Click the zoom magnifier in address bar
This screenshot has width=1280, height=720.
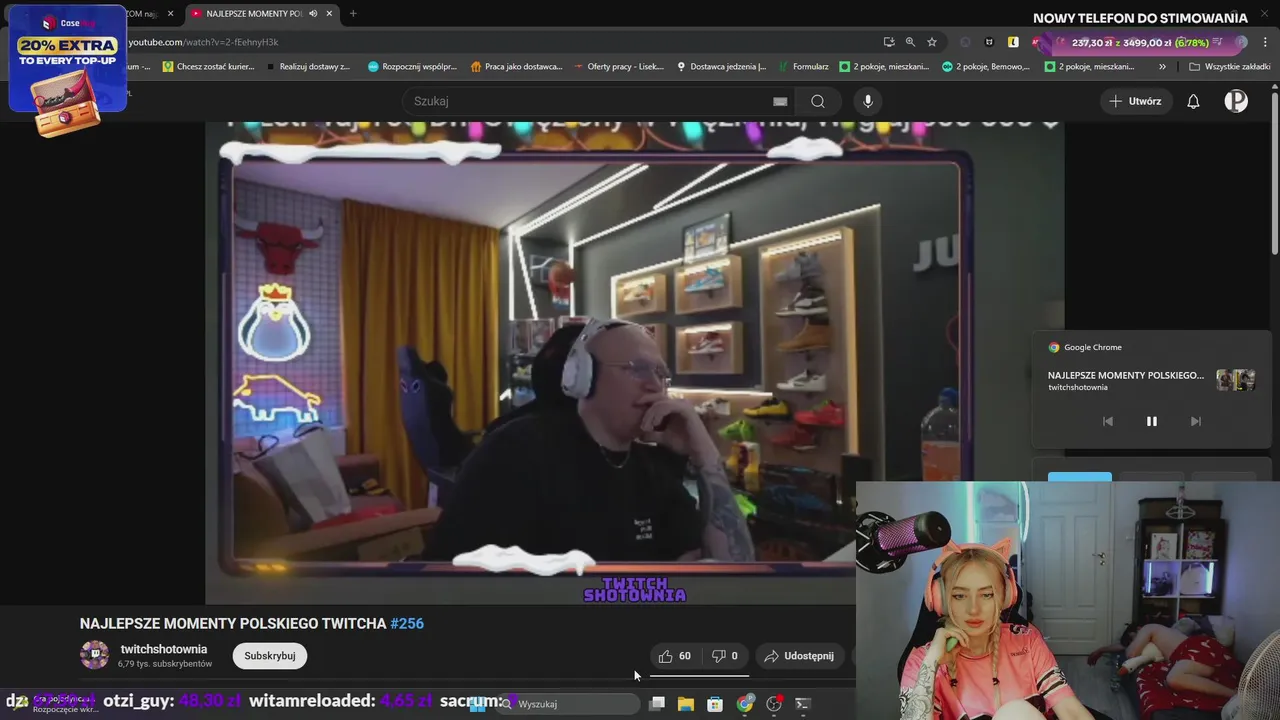pyautogui.click(x=910, y=42)
